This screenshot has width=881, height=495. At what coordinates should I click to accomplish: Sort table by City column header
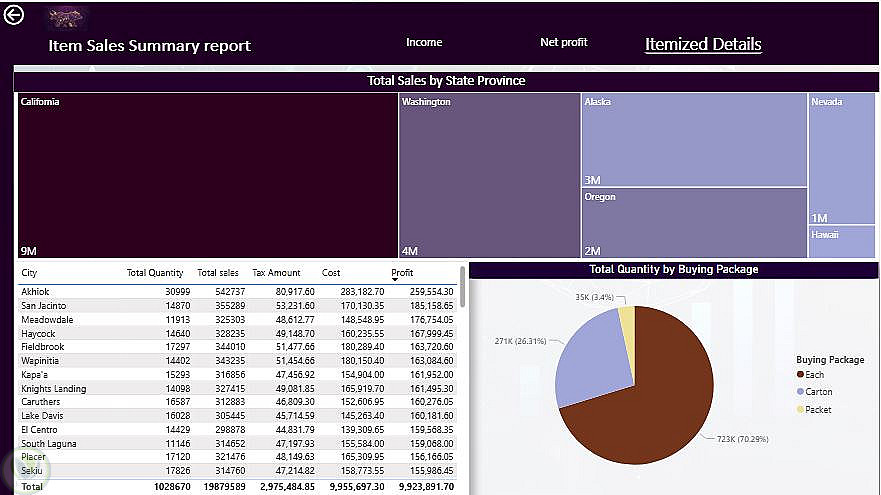click(x=29, y=273)
